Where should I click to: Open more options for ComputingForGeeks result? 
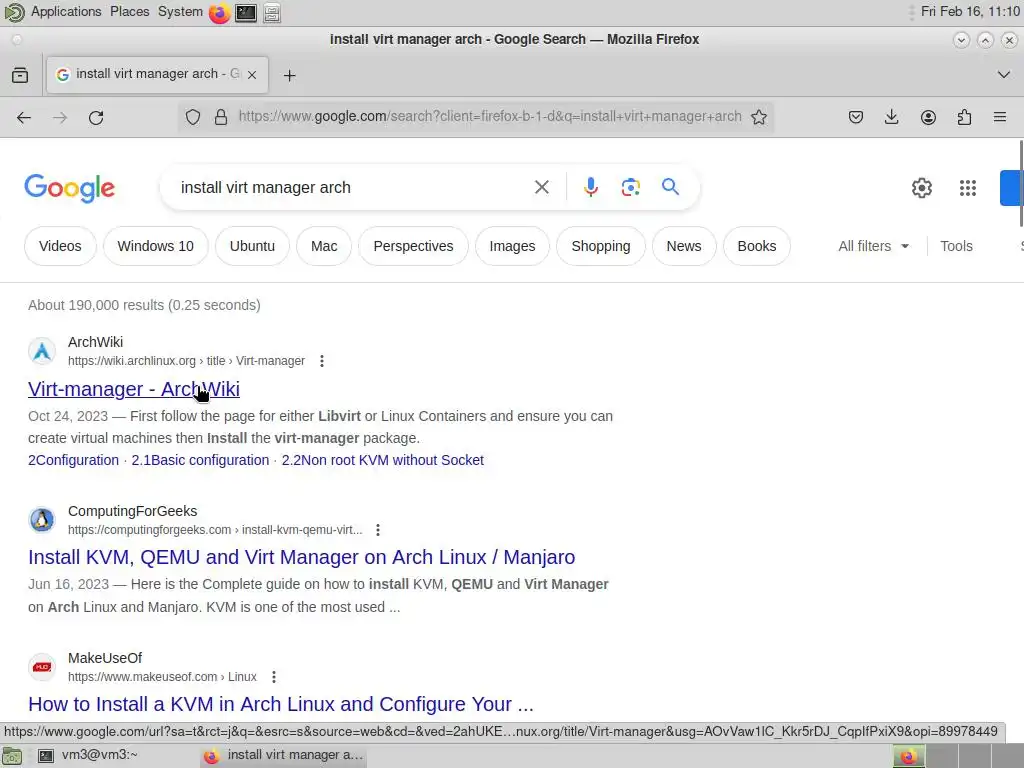(x=378, y=530)
